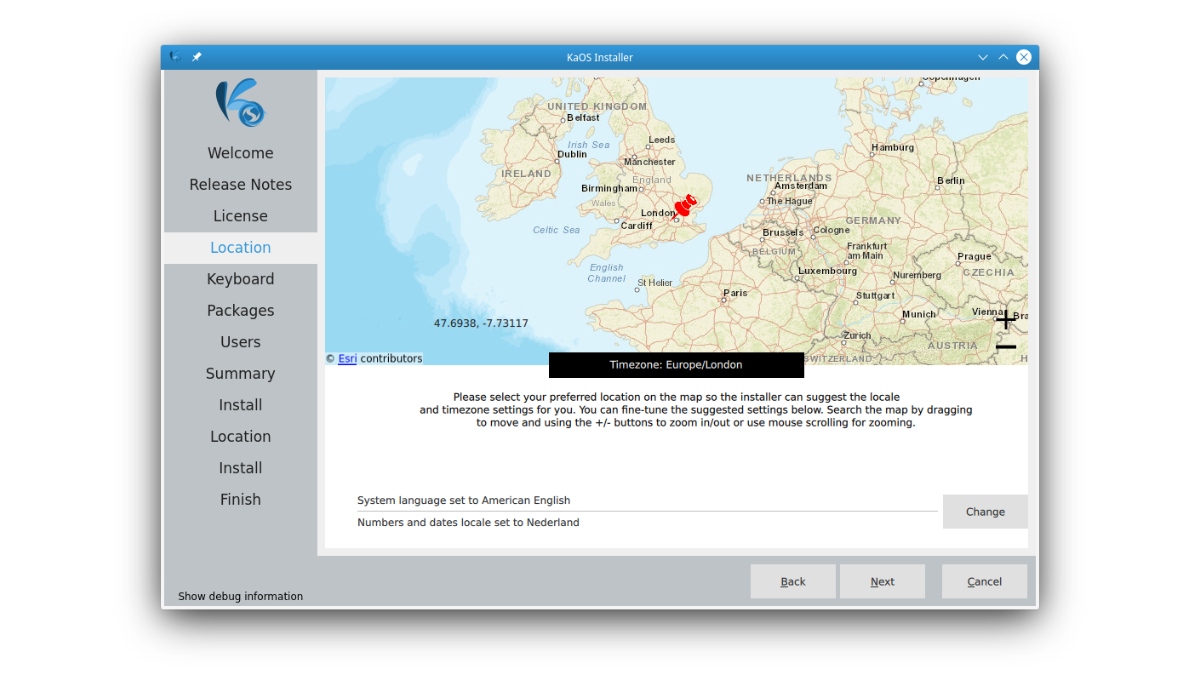Click Numbers and dates locale set to Nederland
1200x675 pixels.
point(468,522)
